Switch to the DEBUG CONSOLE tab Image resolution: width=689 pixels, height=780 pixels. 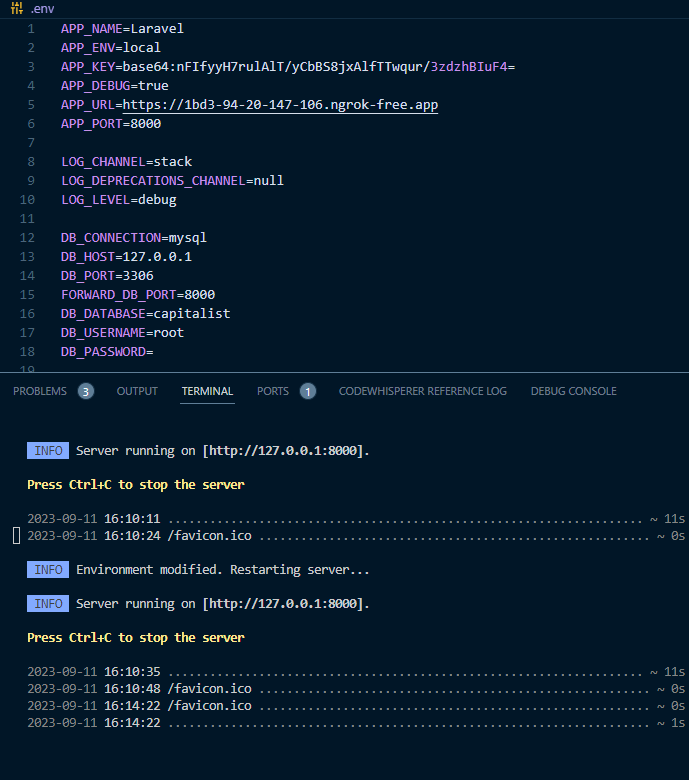click(574, 391)
